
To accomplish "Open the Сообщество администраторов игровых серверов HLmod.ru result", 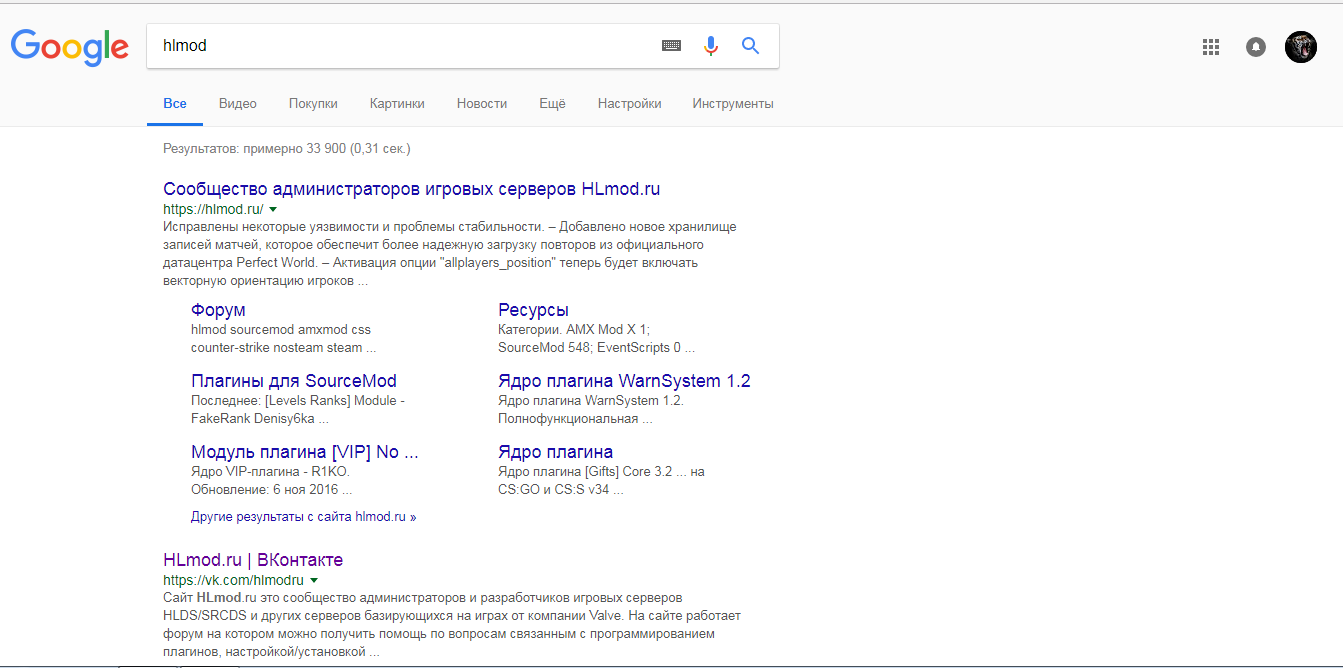I will point(412,189).
